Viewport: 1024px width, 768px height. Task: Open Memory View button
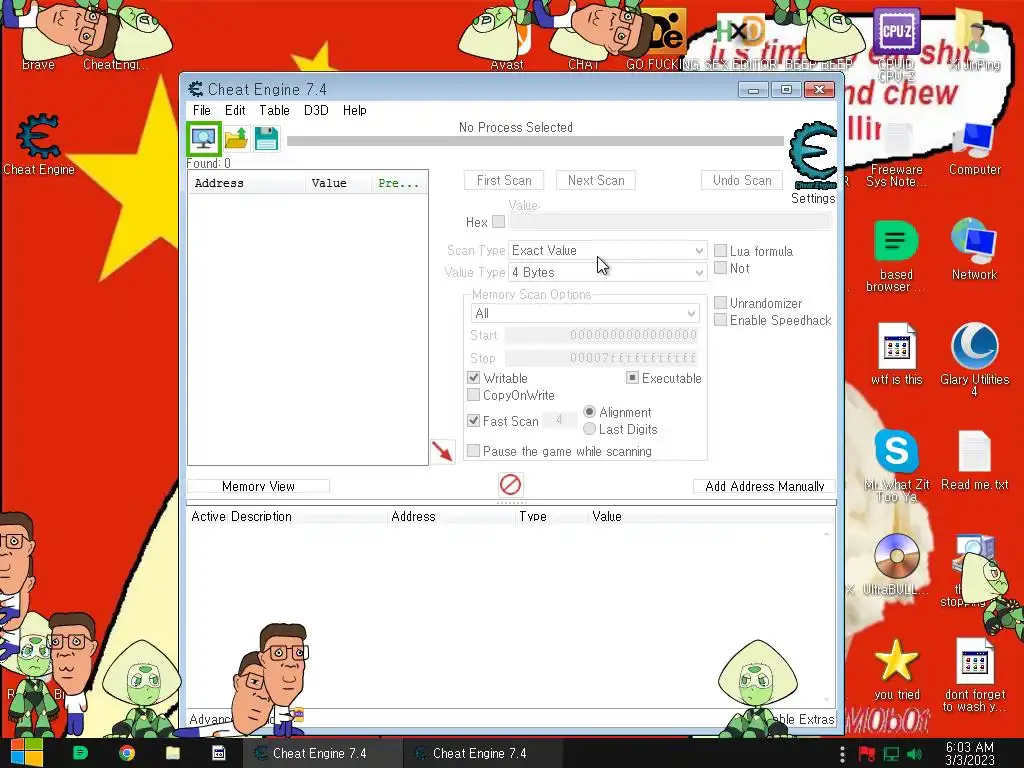(259, 486)
